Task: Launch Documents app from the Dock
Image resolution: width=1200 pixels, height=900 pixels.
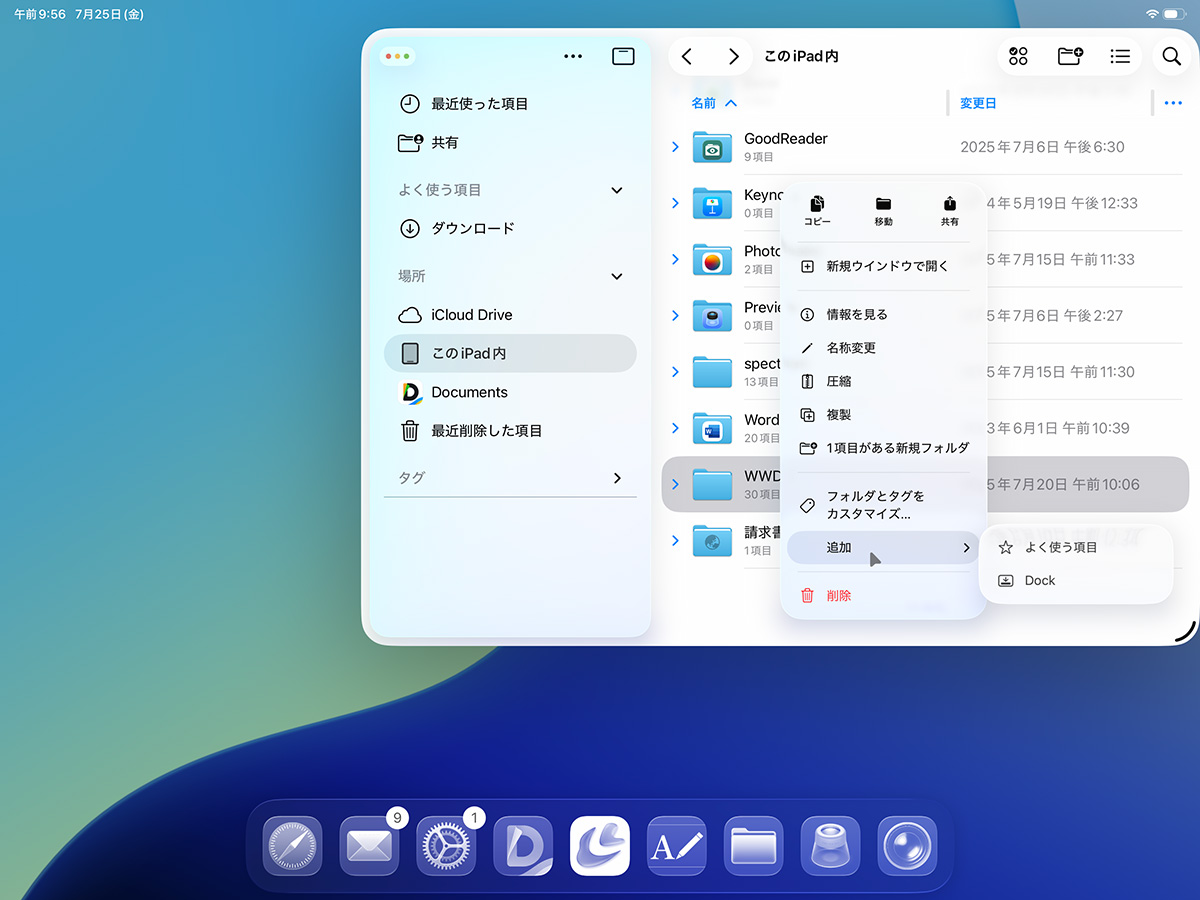Action: (x=523, y=846)
